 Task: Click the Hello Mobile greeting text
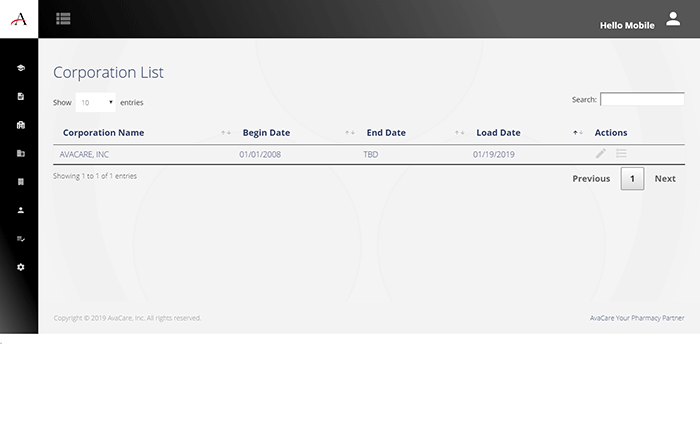tap(627, 25)
